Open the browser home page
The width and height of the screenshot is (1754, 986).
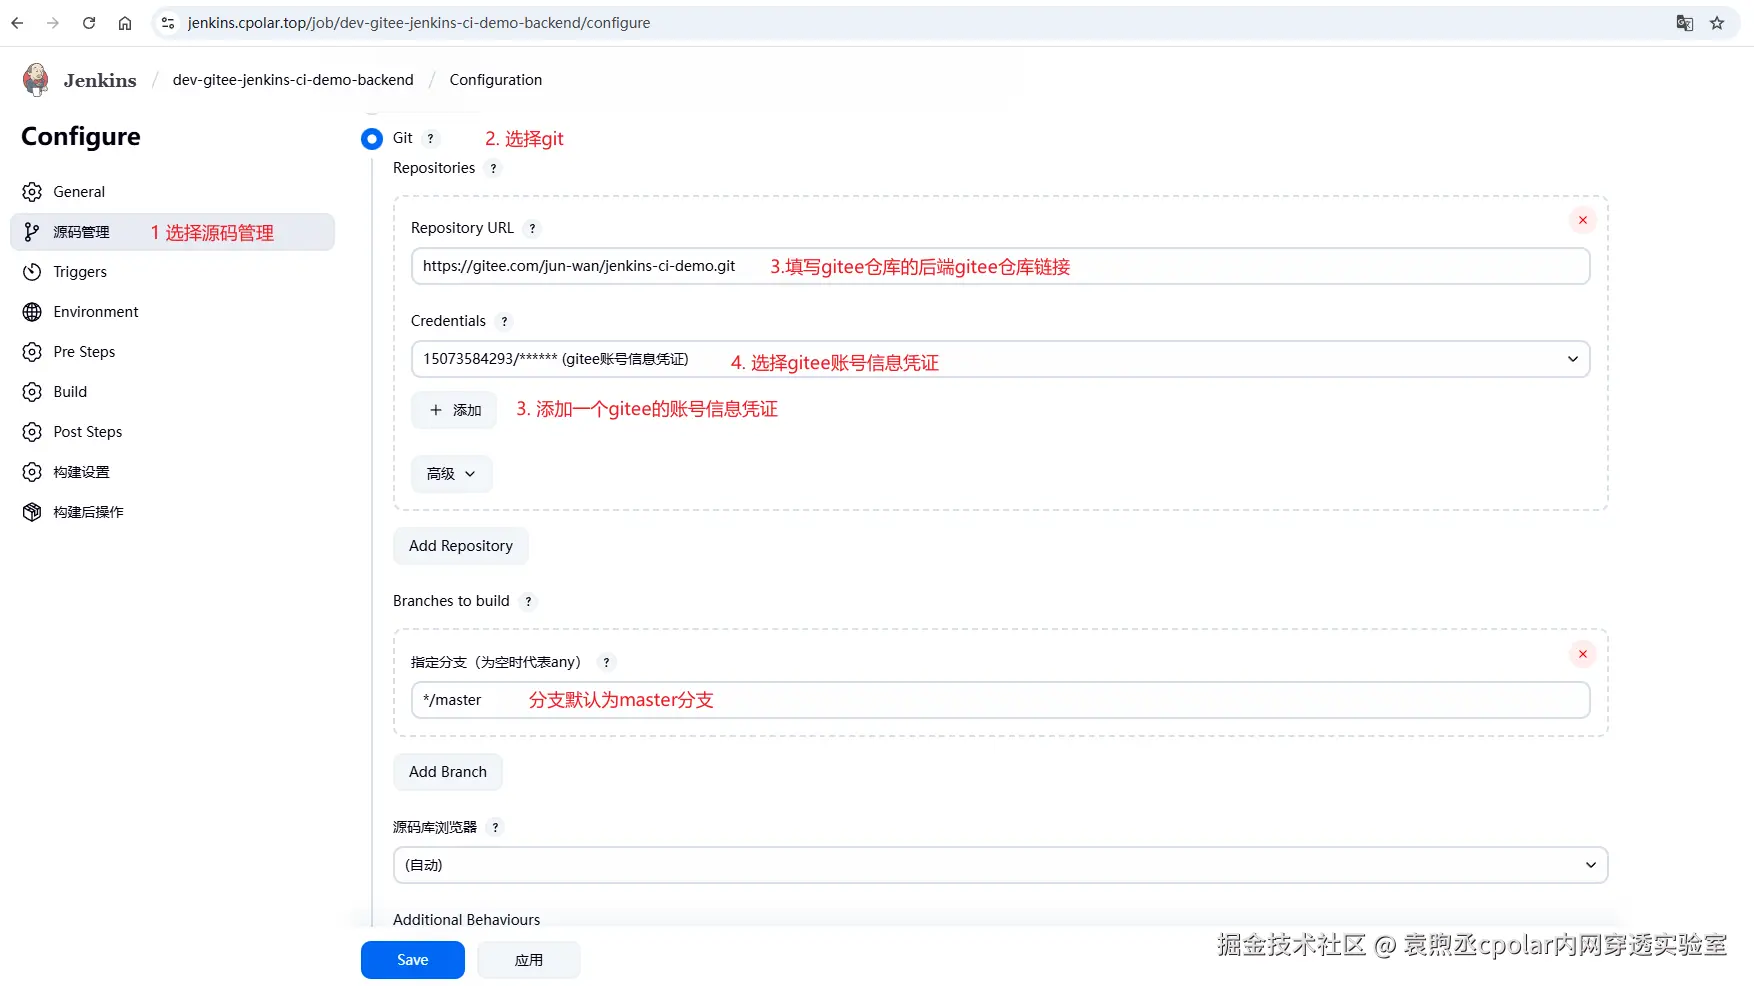(x=125, y=23)
